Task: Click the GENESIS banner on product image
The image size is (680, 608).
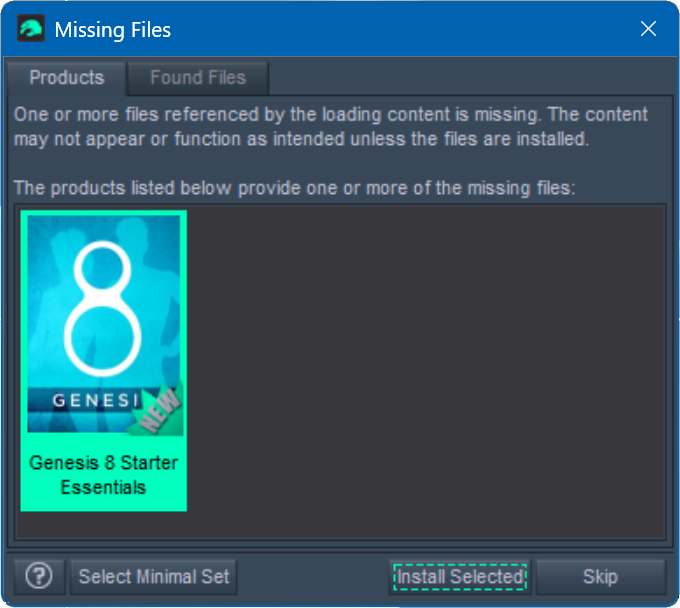Action: coord(96,399)
